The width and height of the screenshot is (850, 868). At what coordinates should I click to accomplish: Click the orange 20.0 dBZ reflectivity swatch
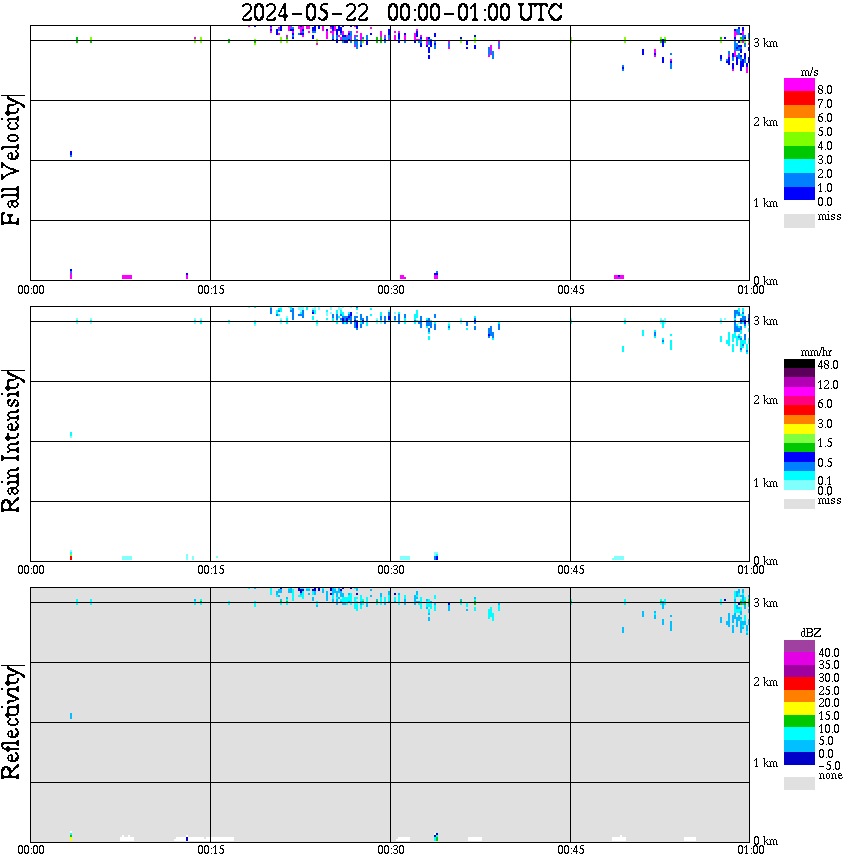799,696
